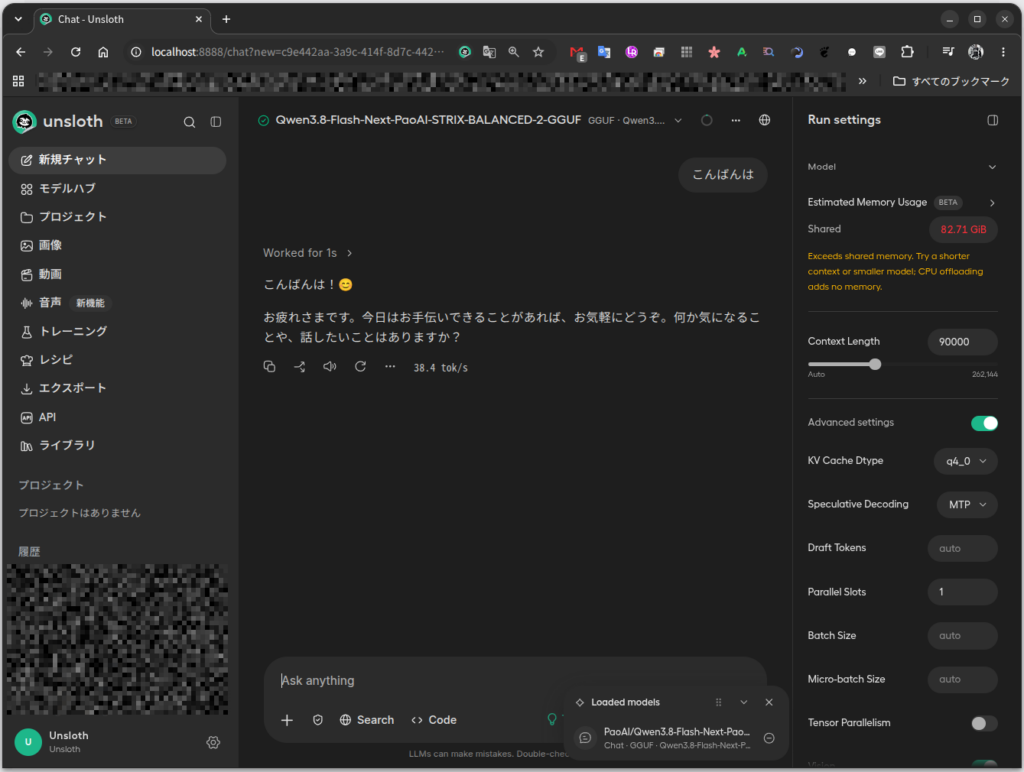Open Speculative Decoding dropdown
This screenshot has height=772, width=1024.
967,505
